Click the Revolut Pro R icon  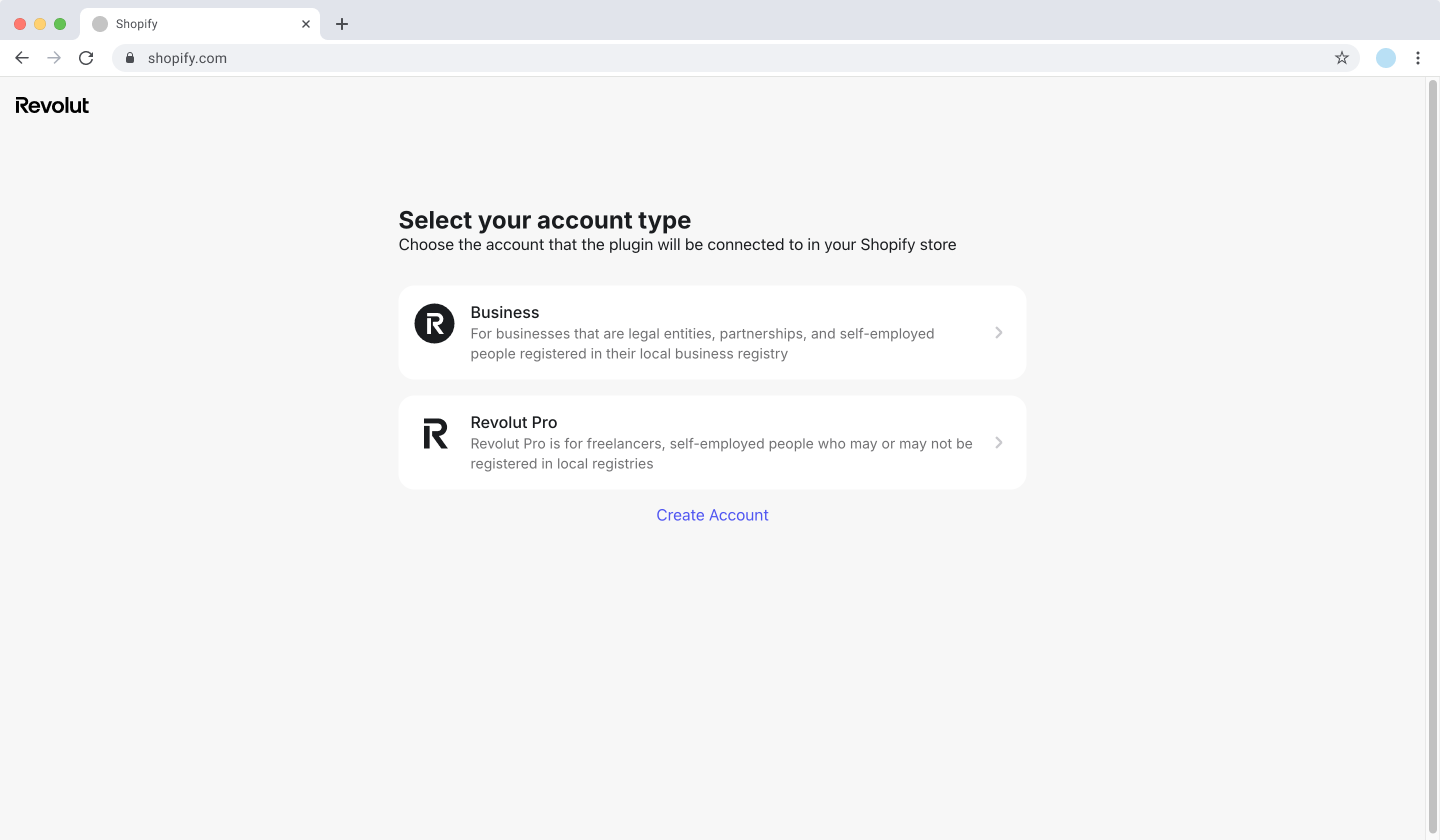click(x=435, y=434)
